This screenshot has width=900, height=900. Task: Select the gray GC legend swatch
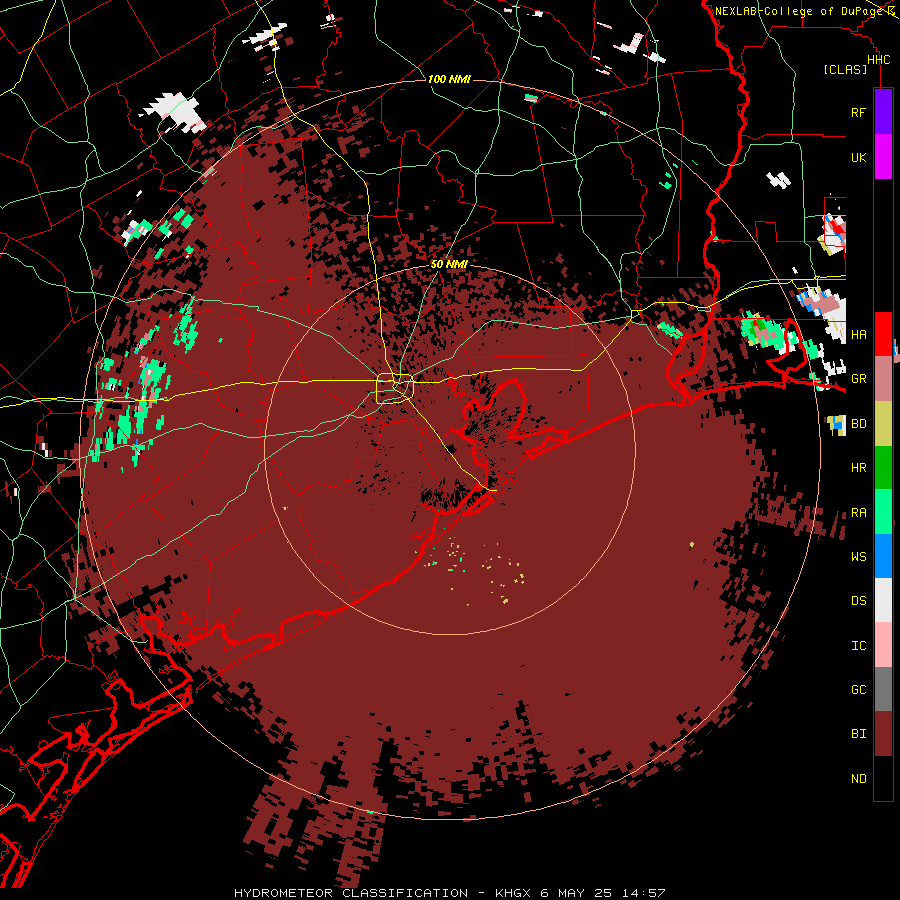click(883, 689)
